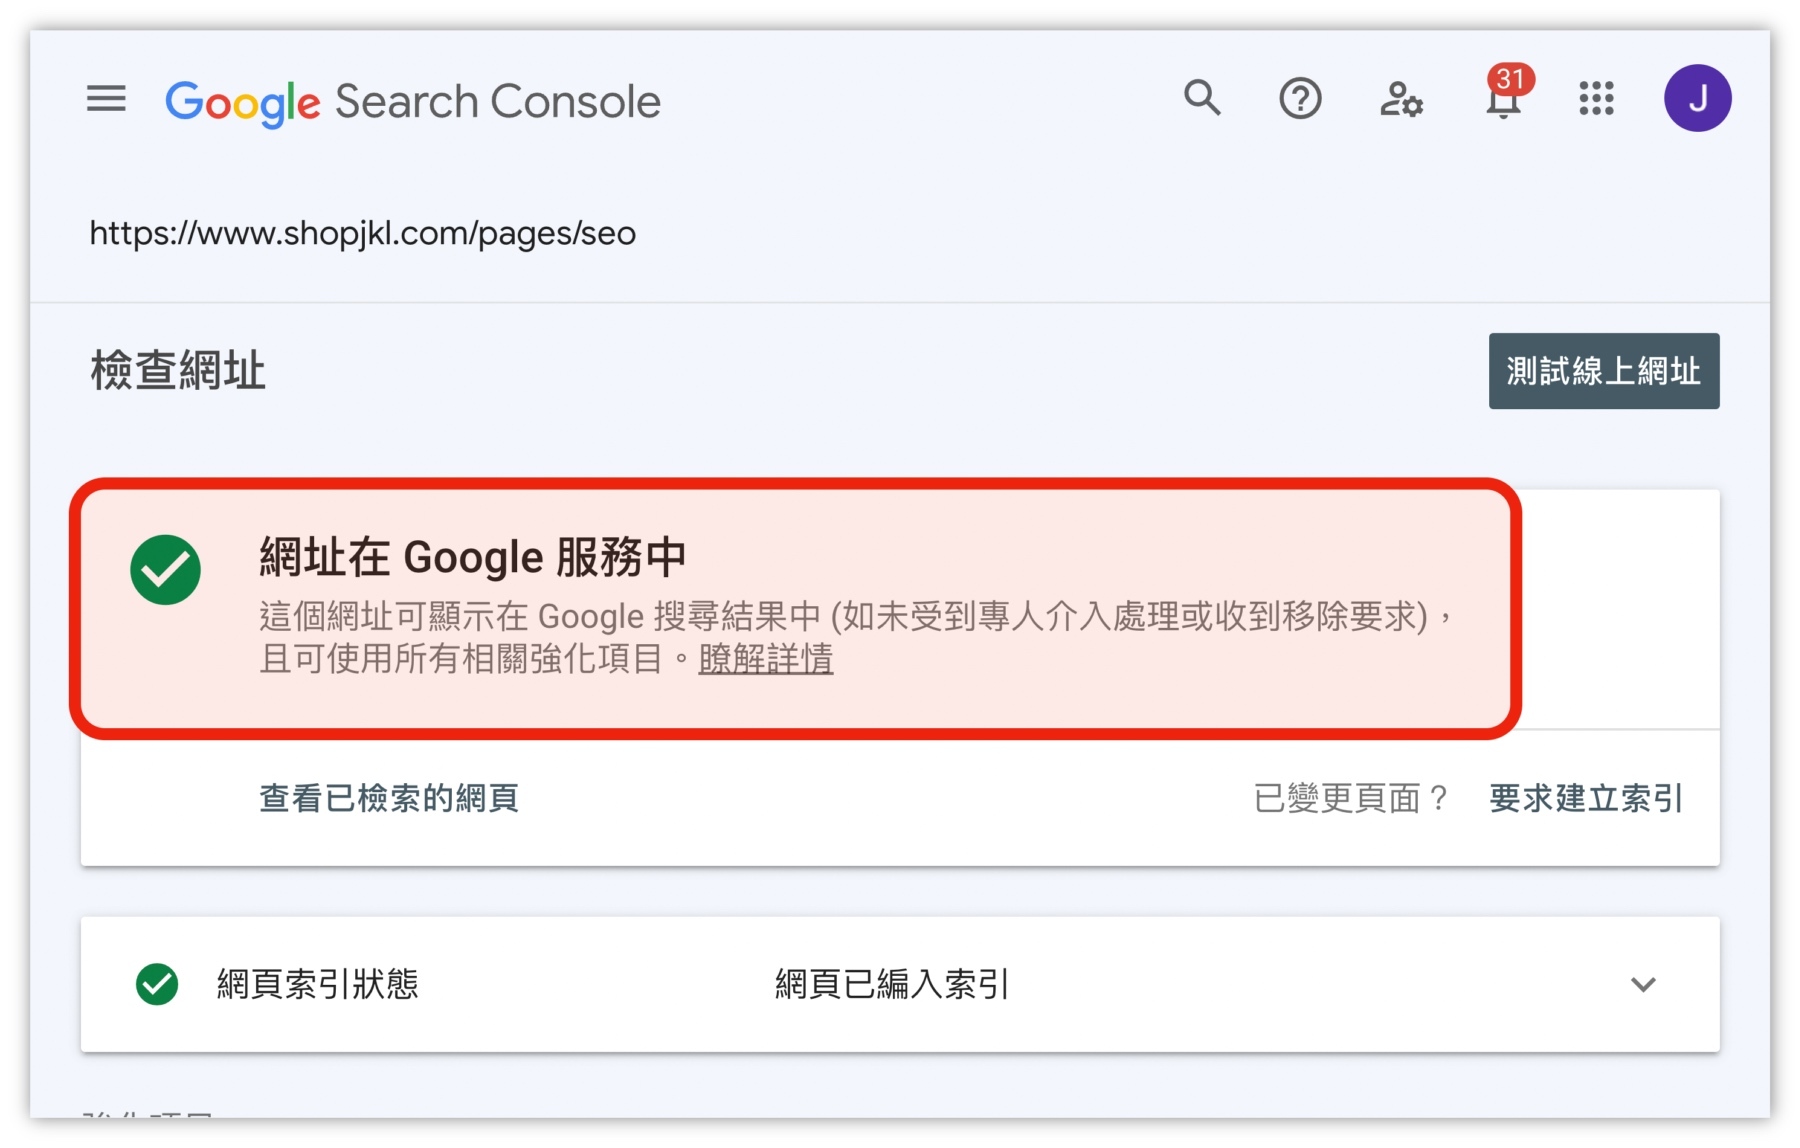Open user settings and permissions icon
Viewport: 1800px width, 1148px height.
point(1400,99)
